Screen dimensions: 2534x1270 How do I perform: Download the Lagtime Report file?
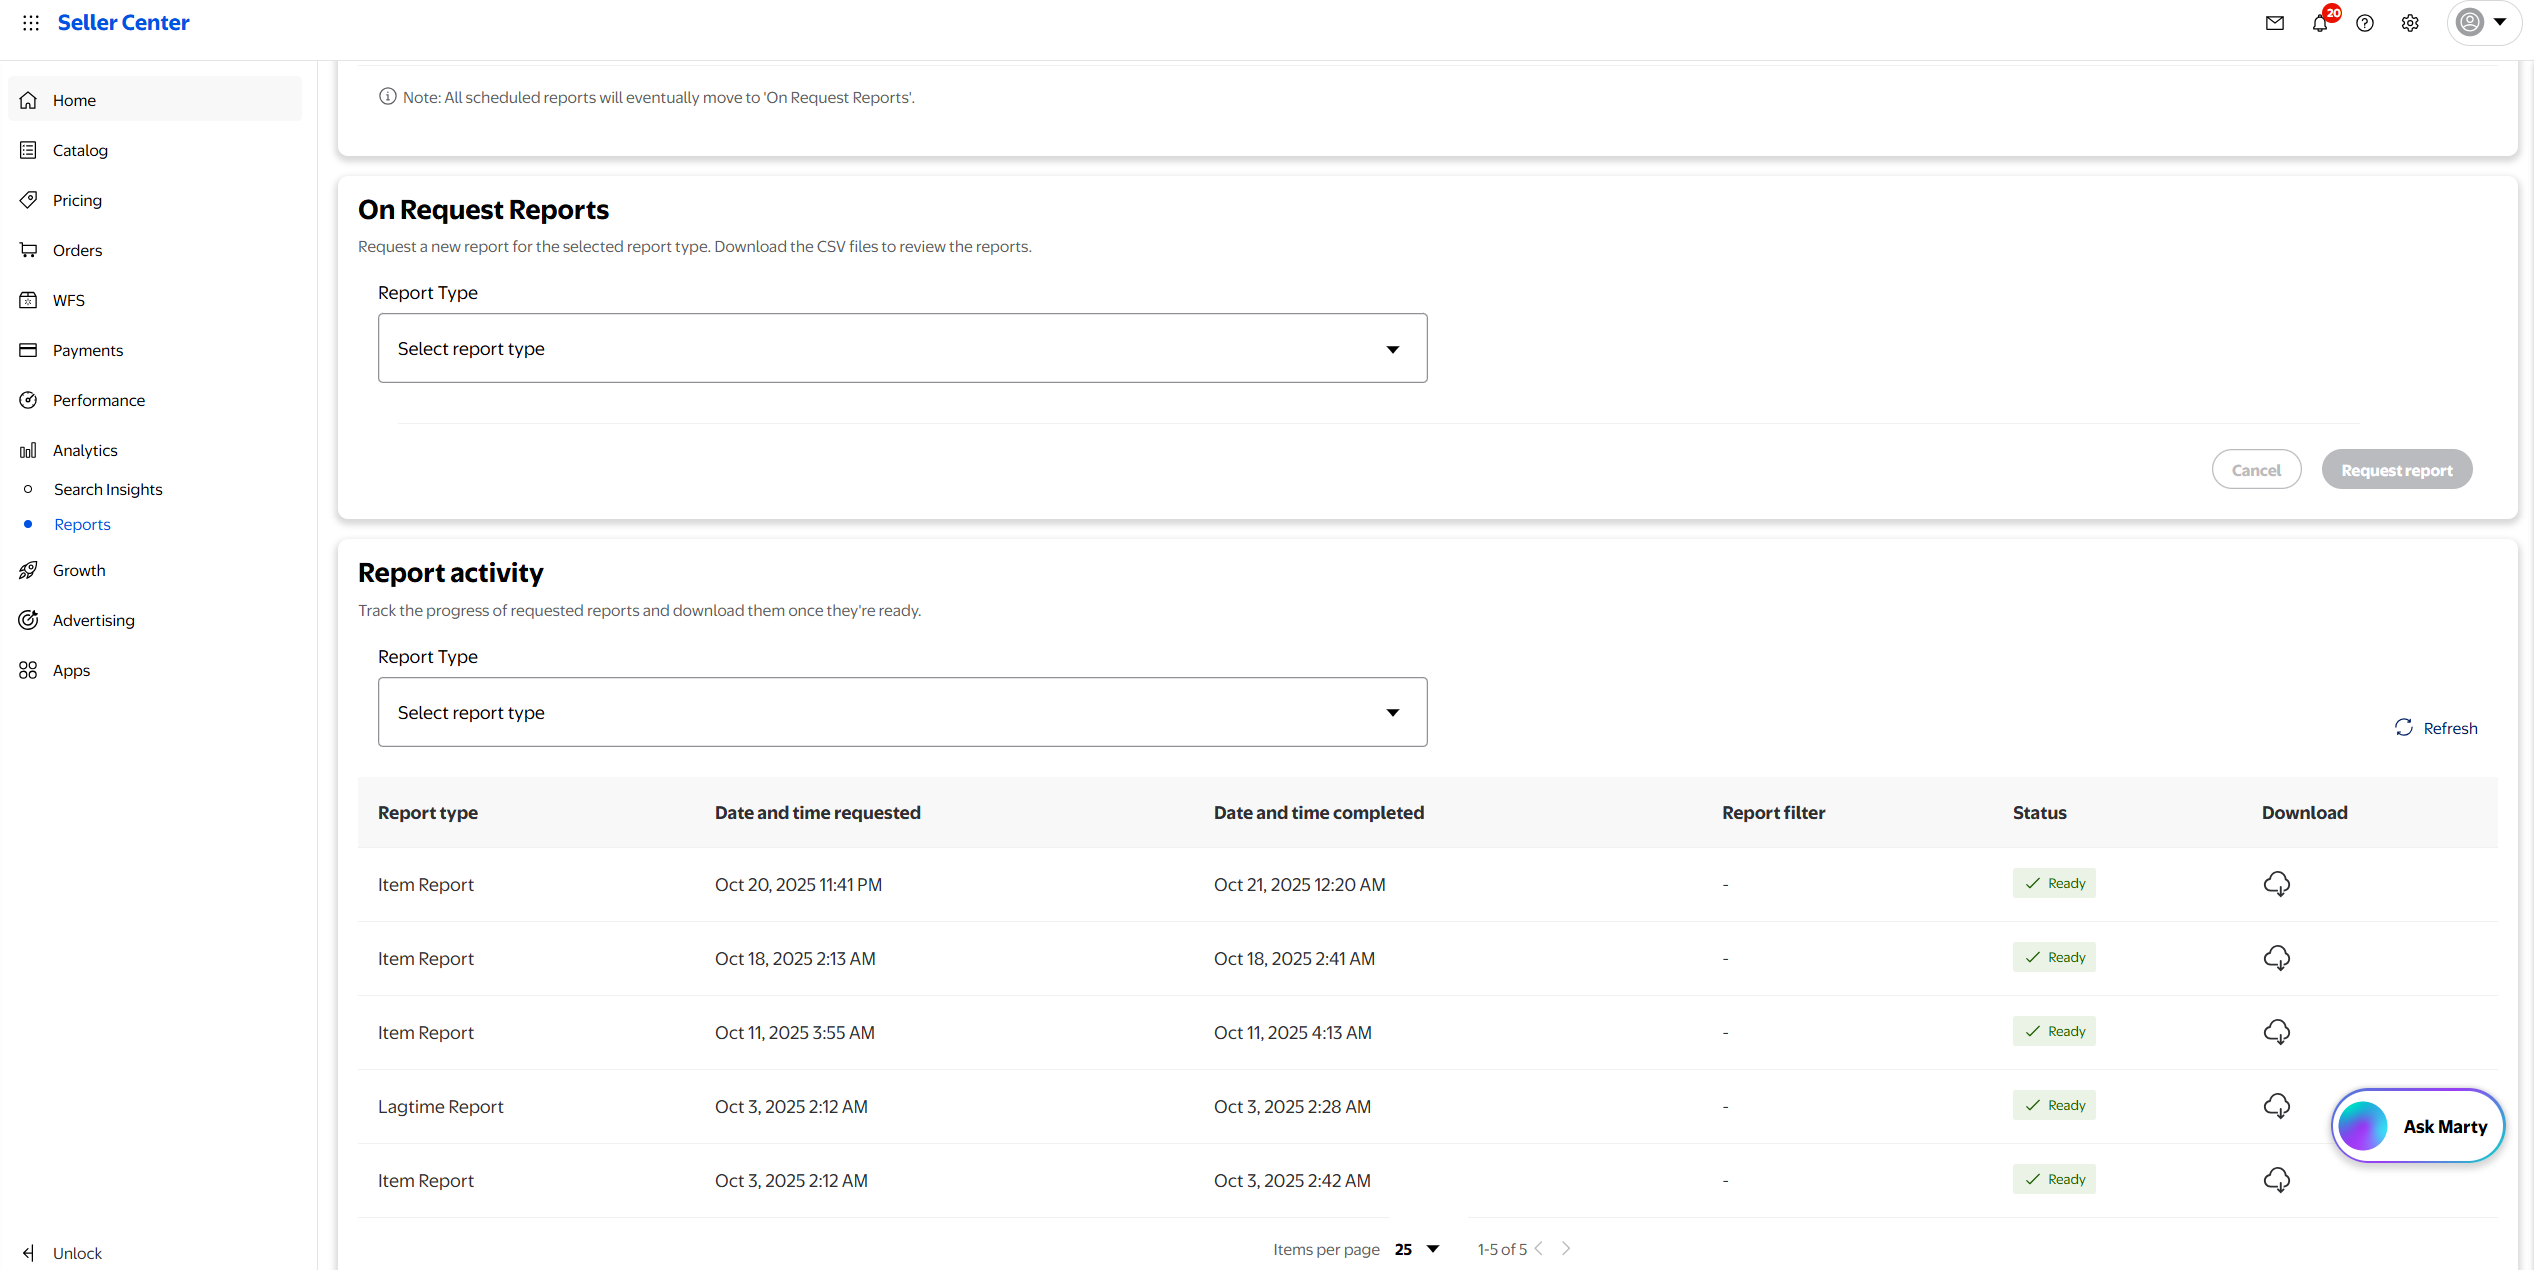pyautogui.click(x=2277, y=1106)
